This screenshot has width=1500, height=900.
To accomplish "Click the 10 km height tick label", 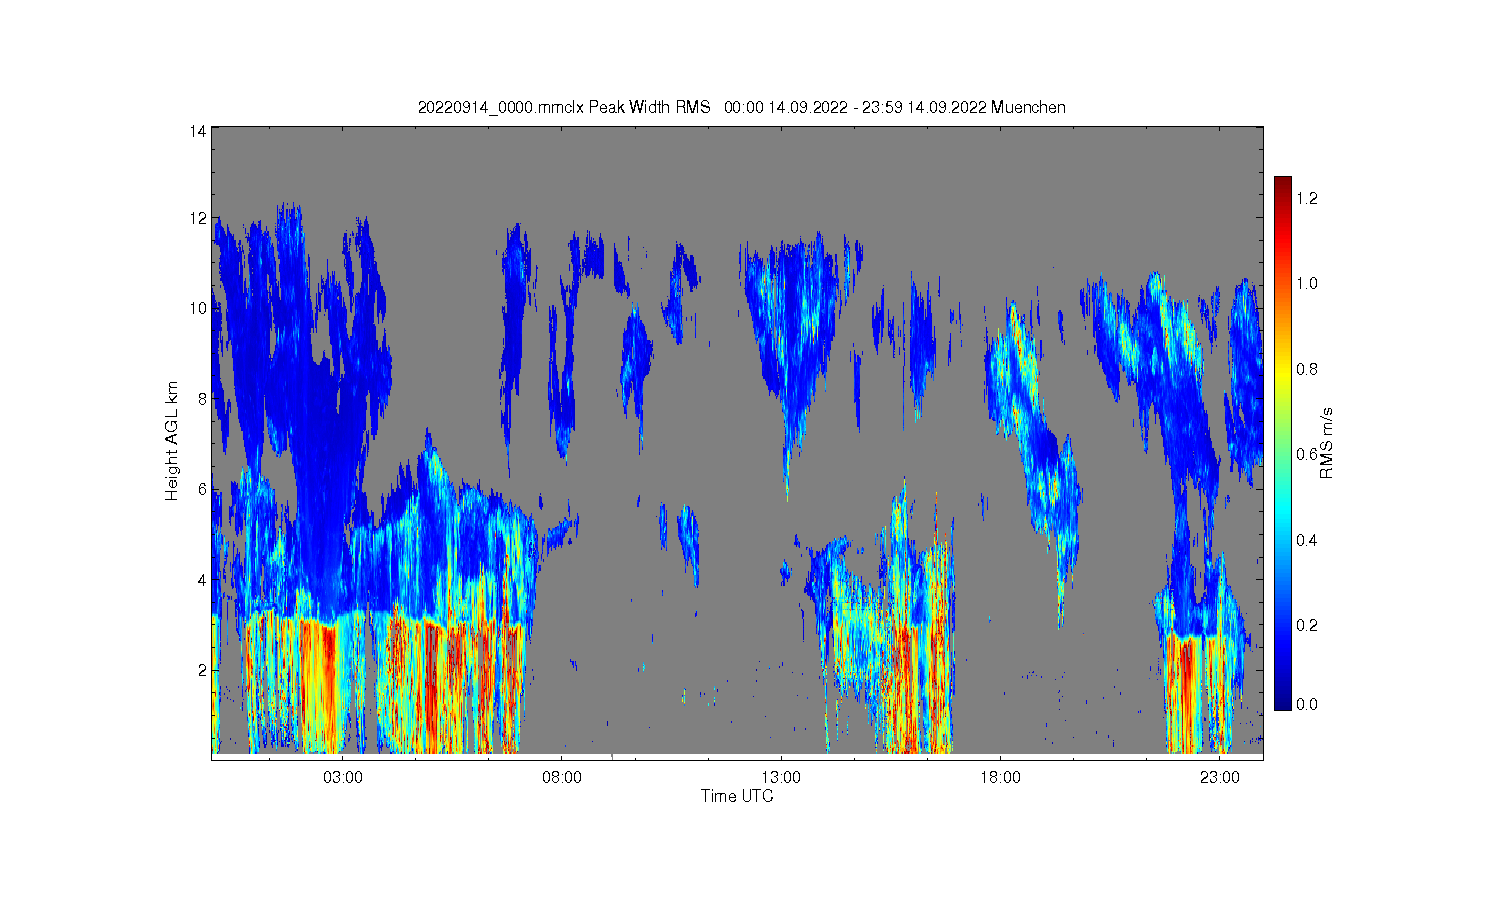I will click(x=198, y=308).
